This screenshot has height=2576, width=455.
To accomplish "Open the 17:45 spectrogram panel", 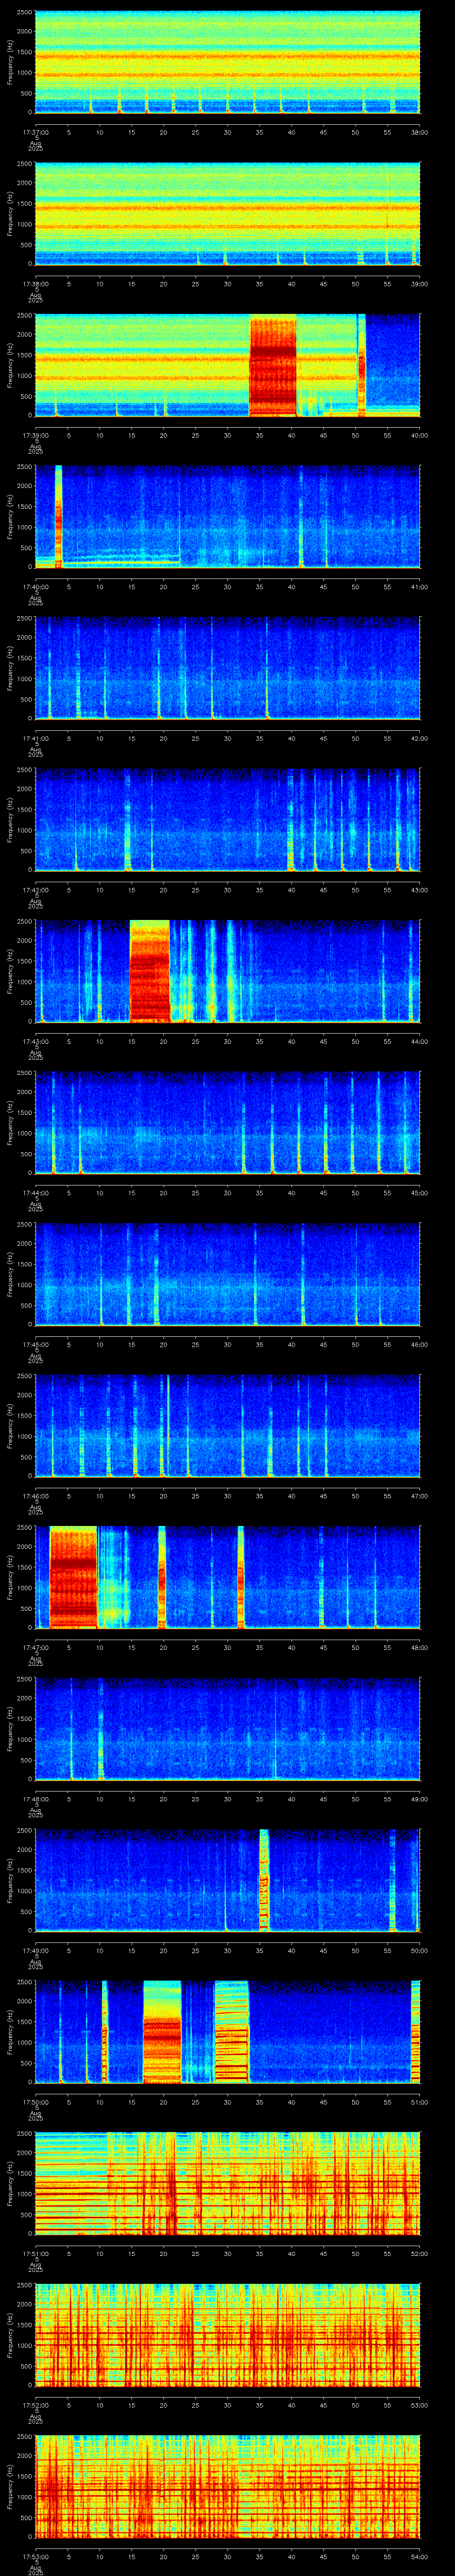I will pyautogui.click(x=227, y=1274).
